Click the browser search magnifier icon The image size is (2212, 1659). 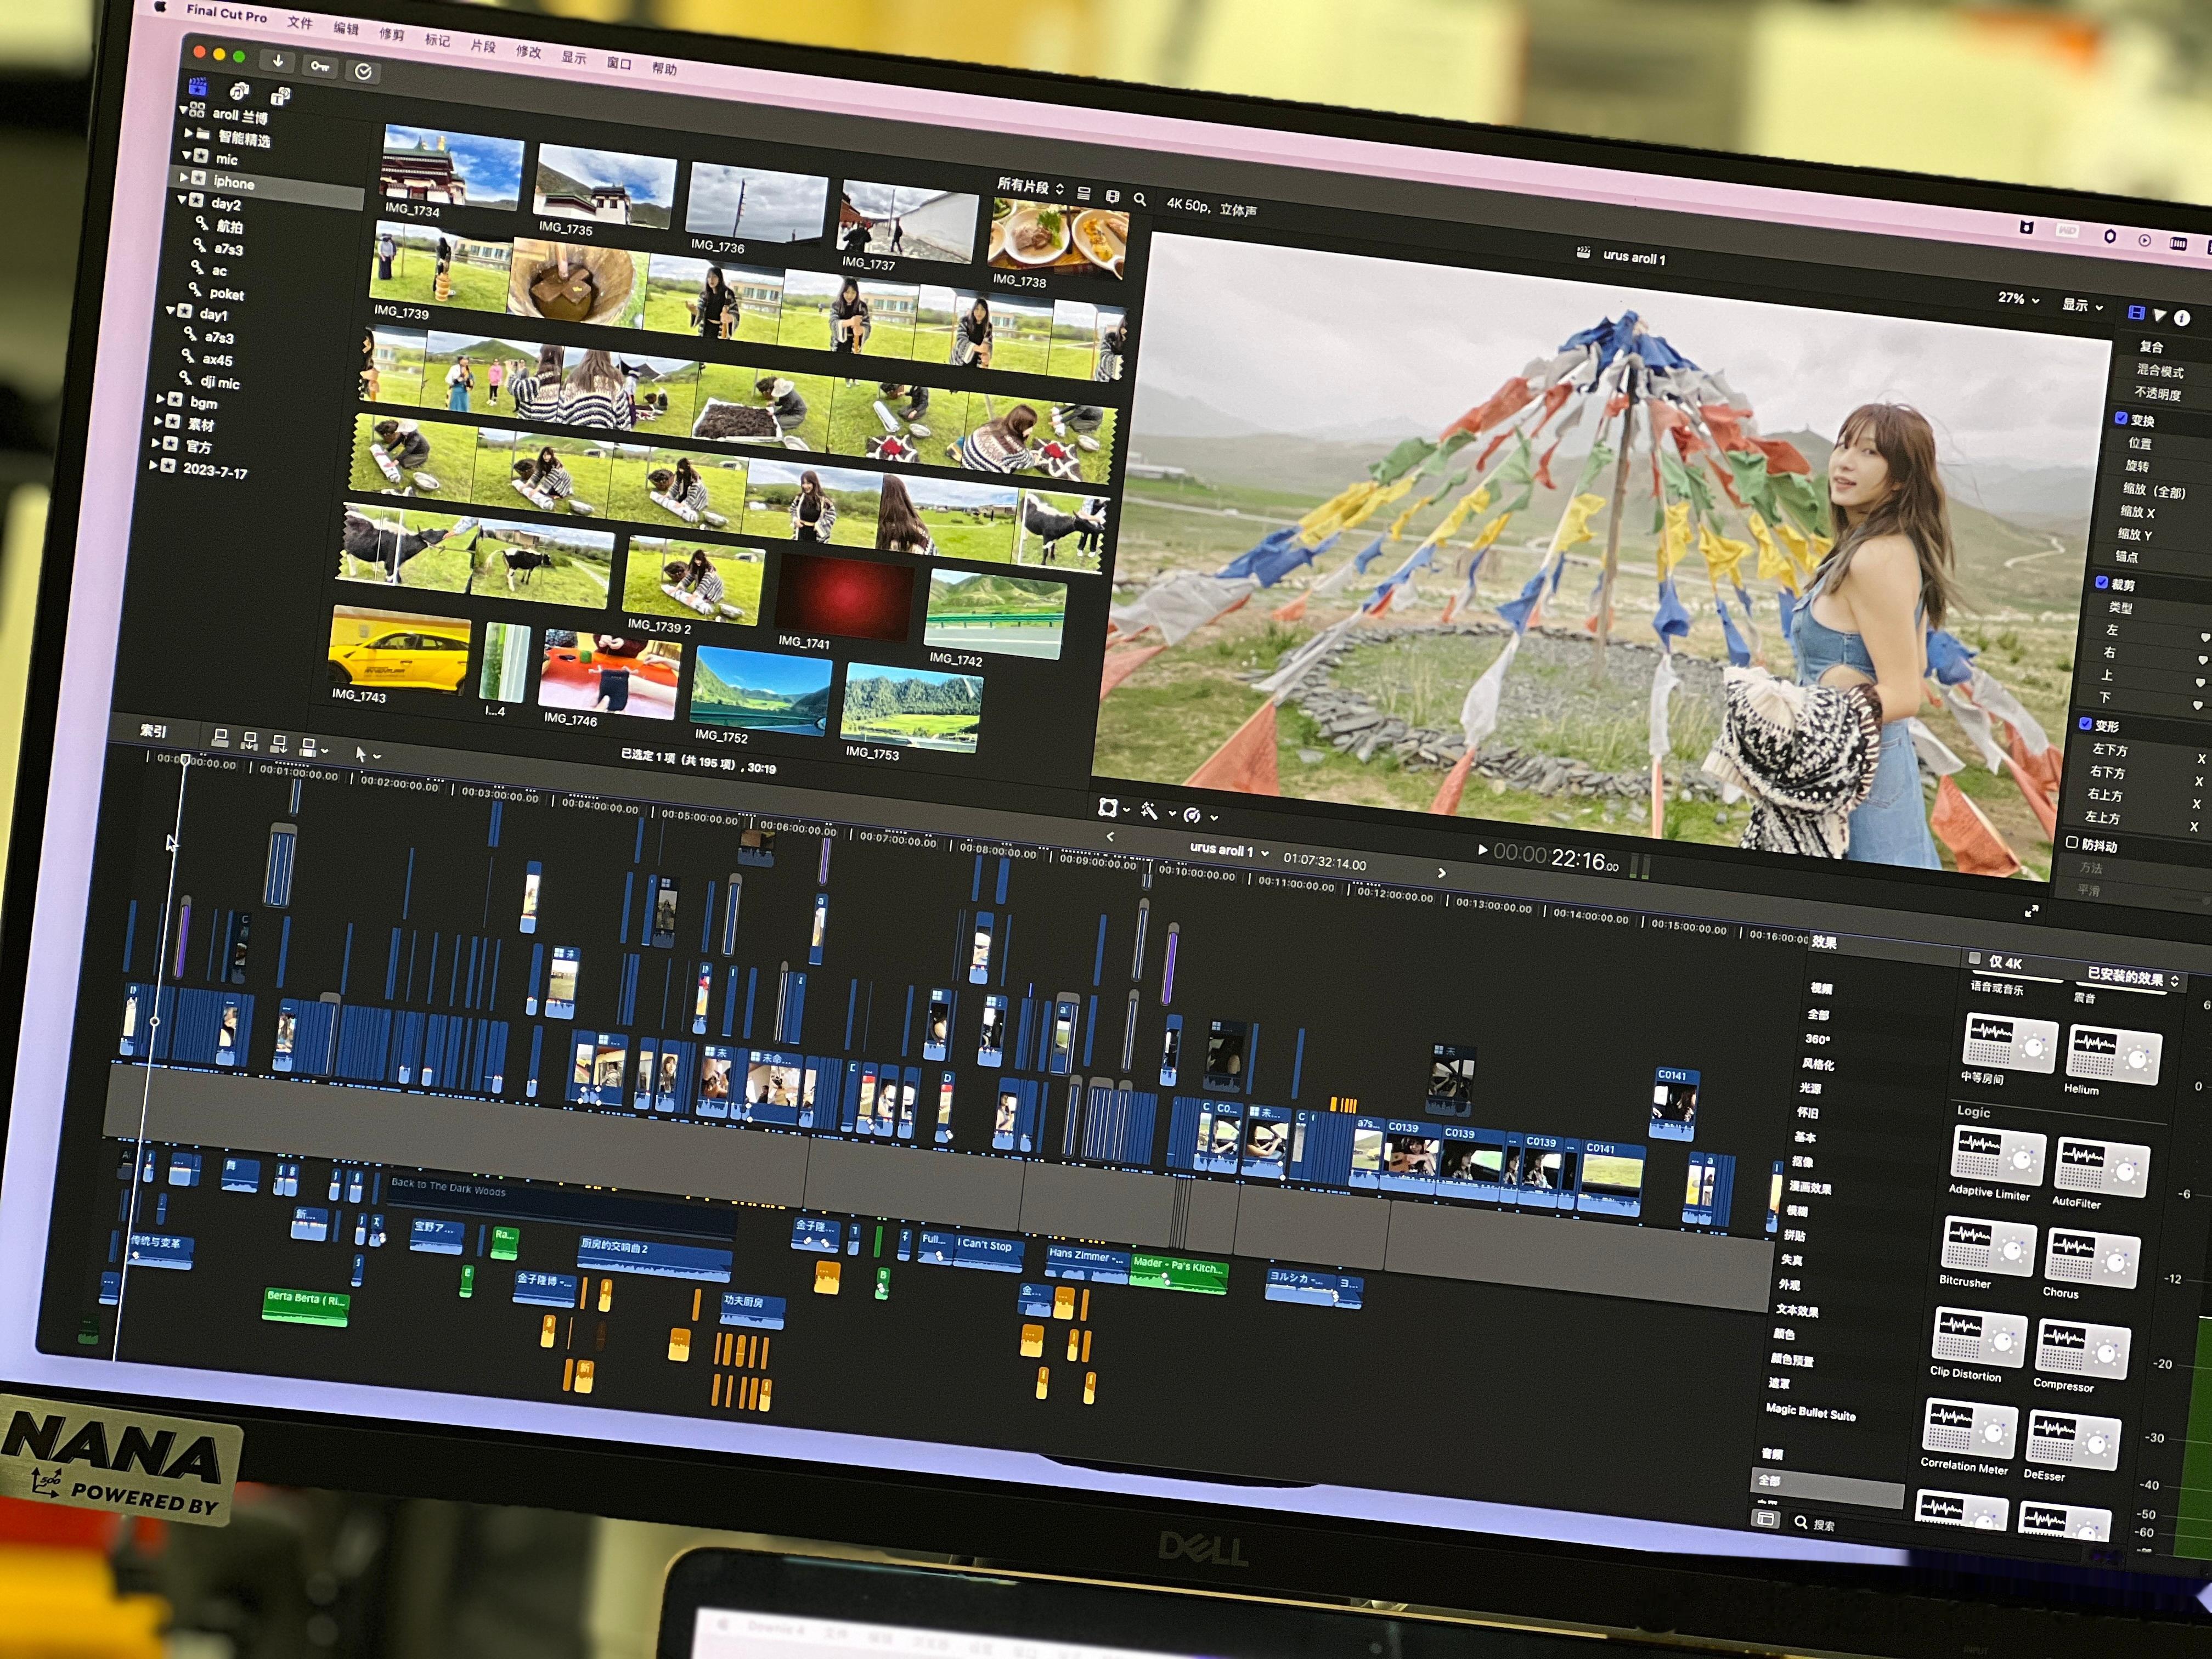pyautogui.click(x=1139, y=199)
